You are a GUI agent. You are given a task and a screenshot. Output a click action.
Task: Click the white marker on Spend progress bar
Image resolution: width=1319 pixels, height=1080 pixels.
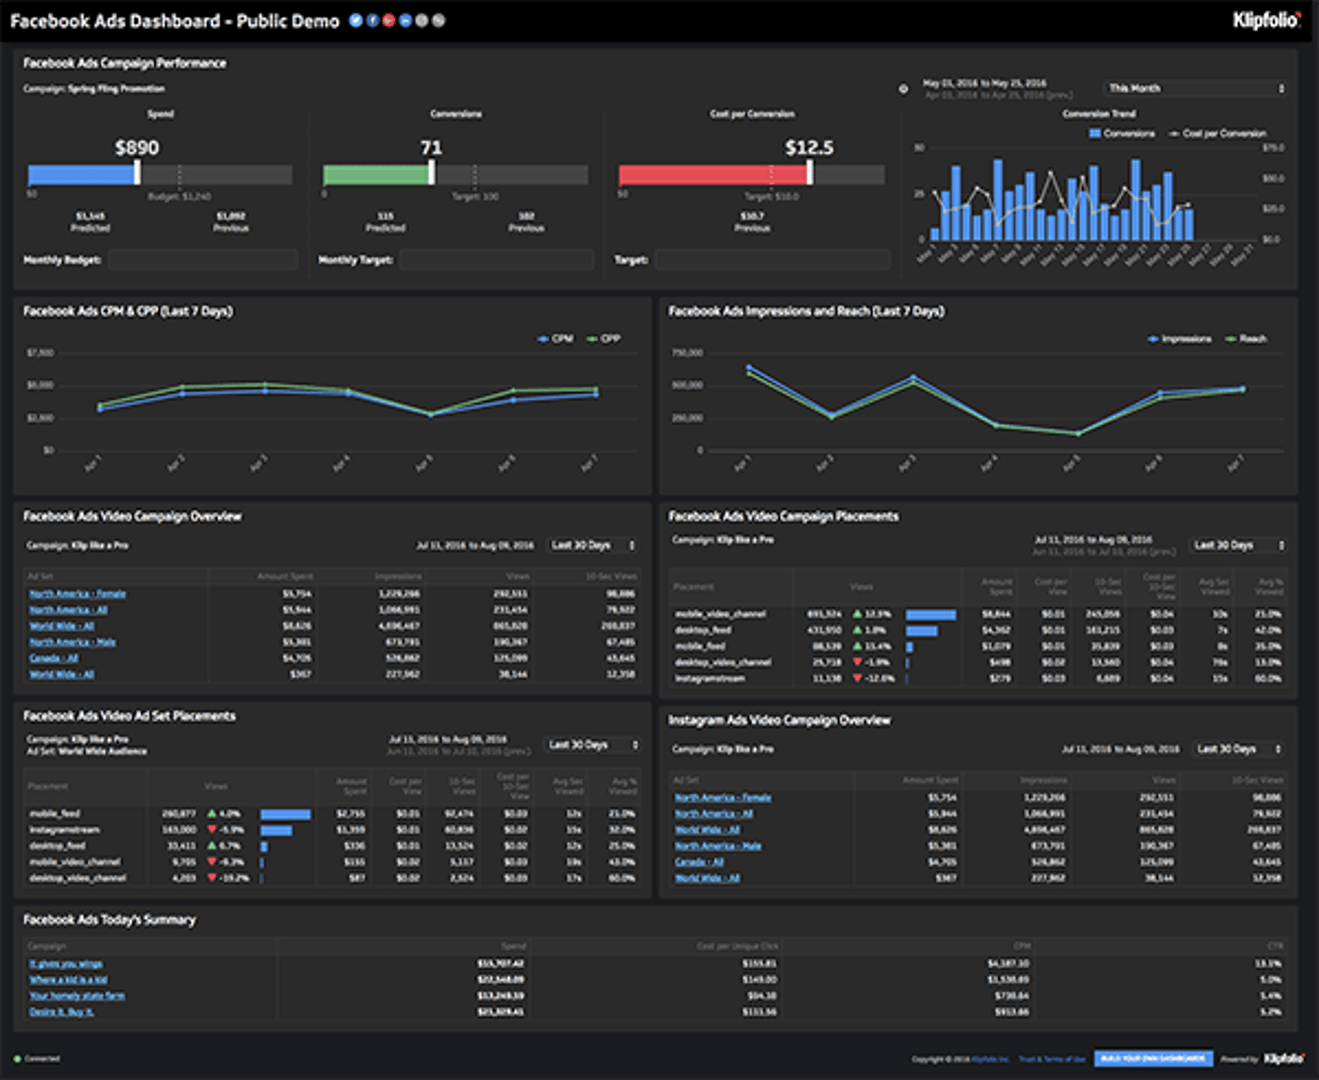coord(137,173)
